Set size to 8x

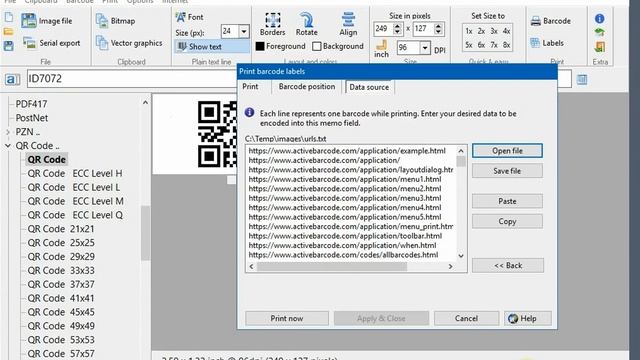point(507,45)
